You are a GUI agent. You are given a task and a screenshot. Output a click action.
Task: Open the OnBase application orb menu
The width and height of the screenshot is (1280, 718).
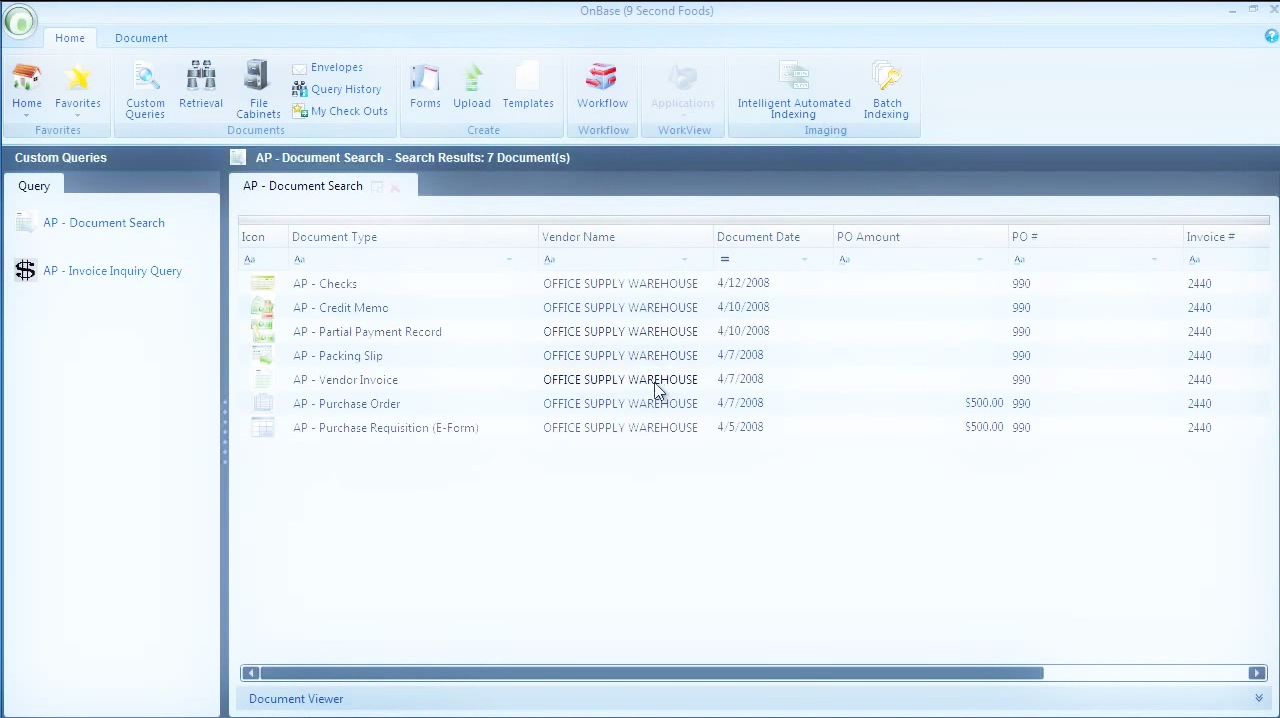coord(19,21)
